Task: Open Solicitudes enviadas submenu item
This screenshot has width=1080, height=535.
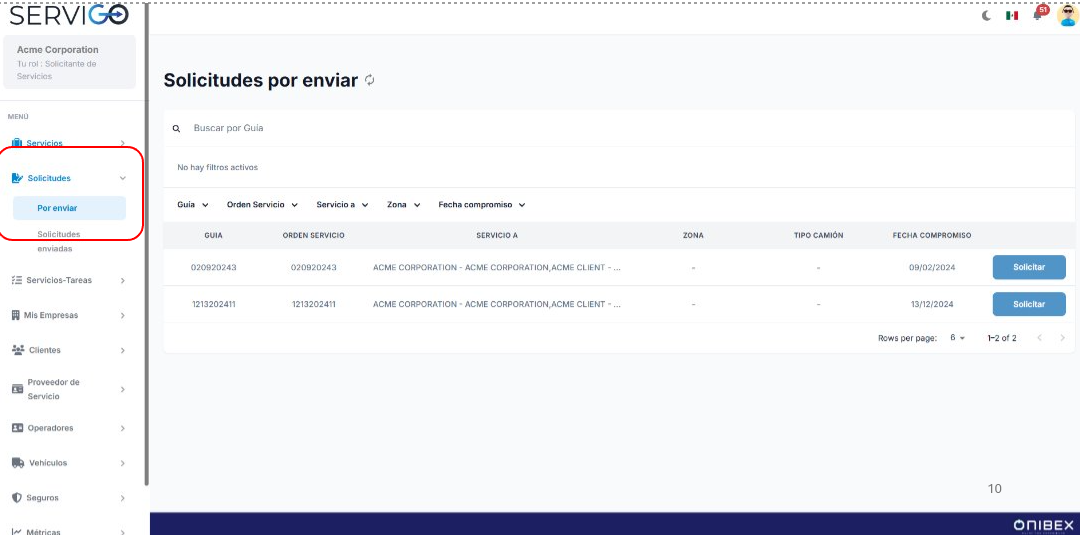Action: pyautogui.click(x=59, y=241)
